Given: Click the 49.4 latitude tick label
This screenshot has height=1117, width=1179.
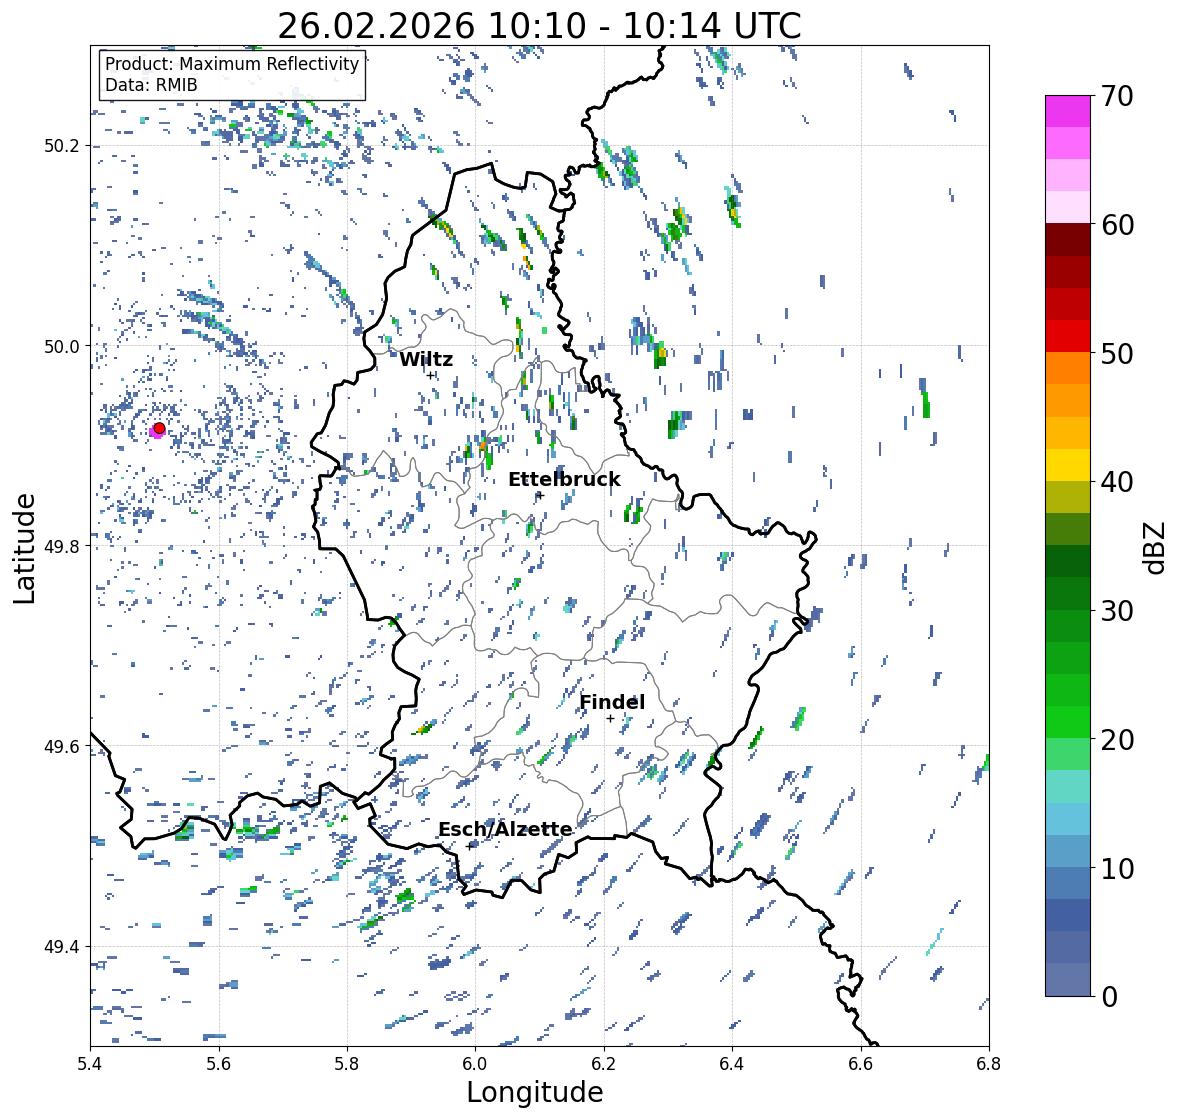Looking at the screenshot, I should (x=62, y=947).
